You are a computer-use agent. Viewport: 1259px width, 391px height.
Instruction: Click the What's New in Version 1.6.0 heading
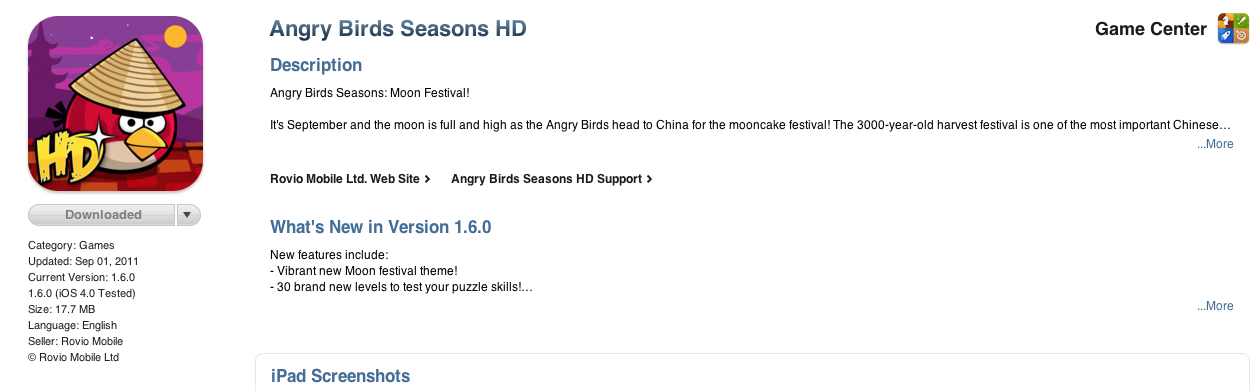pos(381,227)
